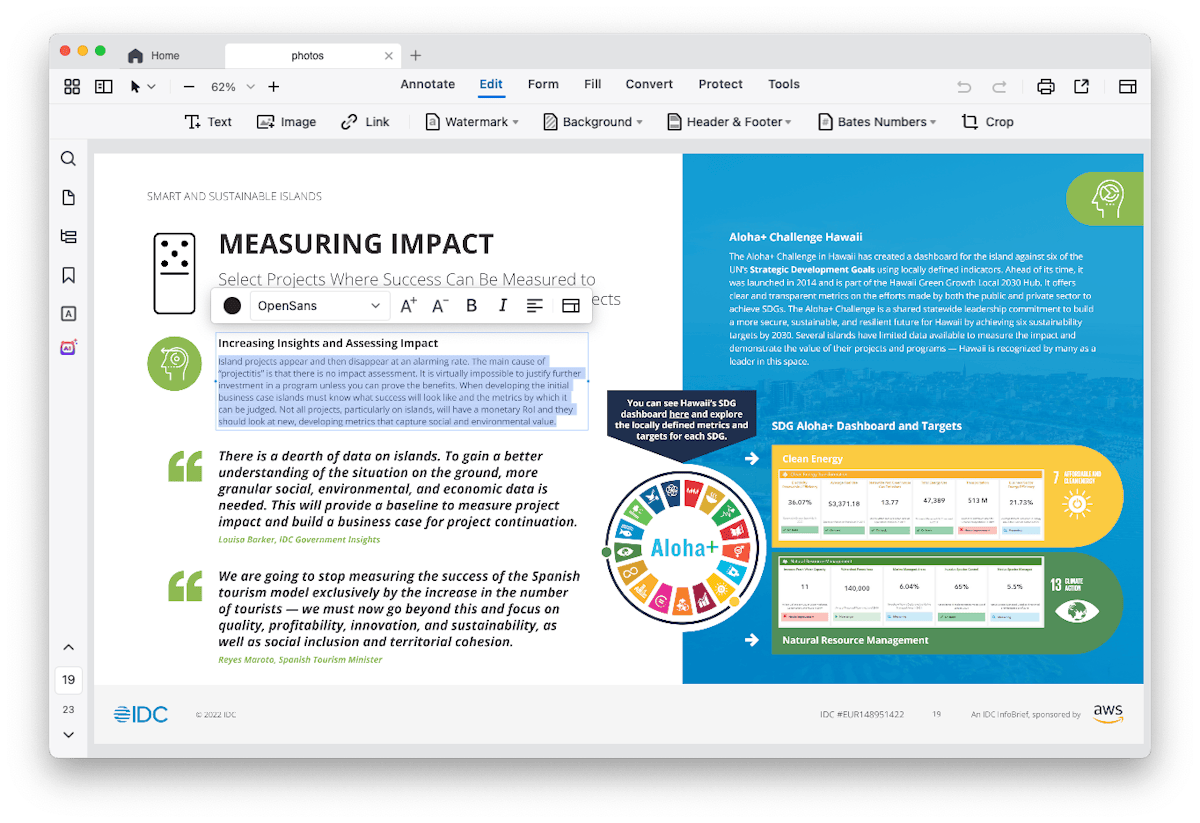Open text alignment options
Image resolution: width=1200 pixels, height=823 pixels.
point(535,306)
